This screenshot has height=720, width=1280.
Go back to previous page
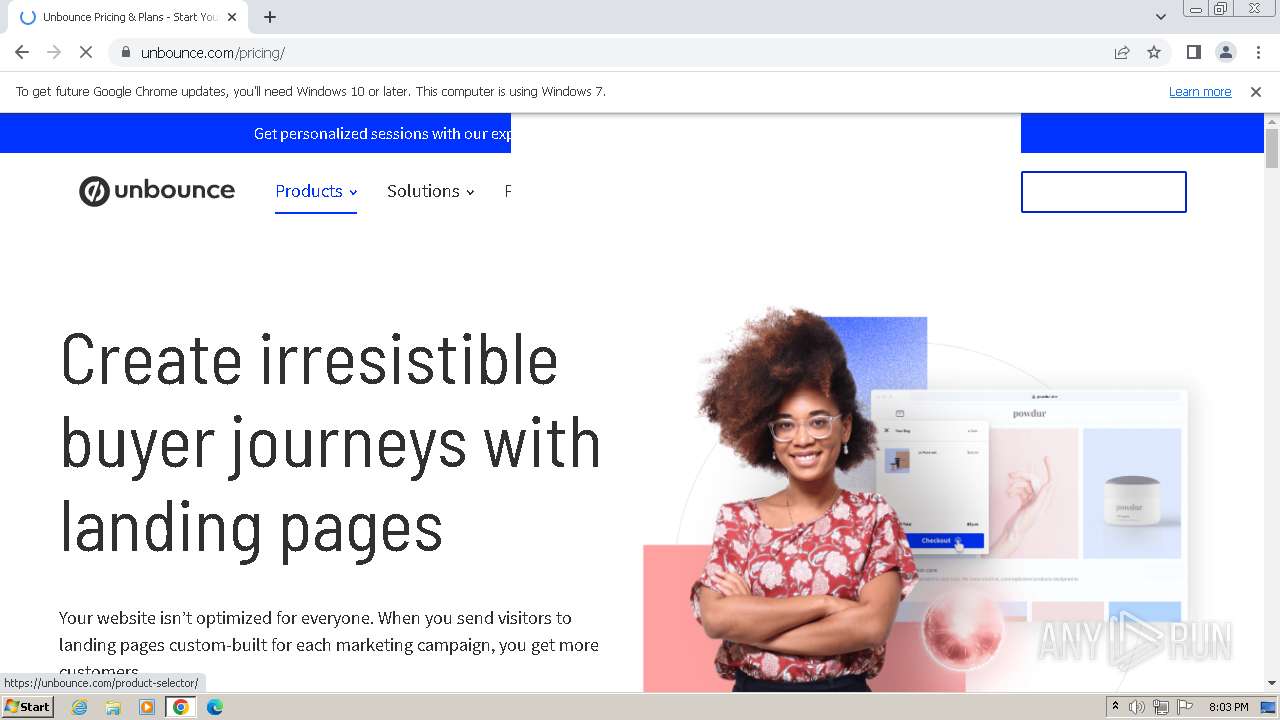point(22,52)
